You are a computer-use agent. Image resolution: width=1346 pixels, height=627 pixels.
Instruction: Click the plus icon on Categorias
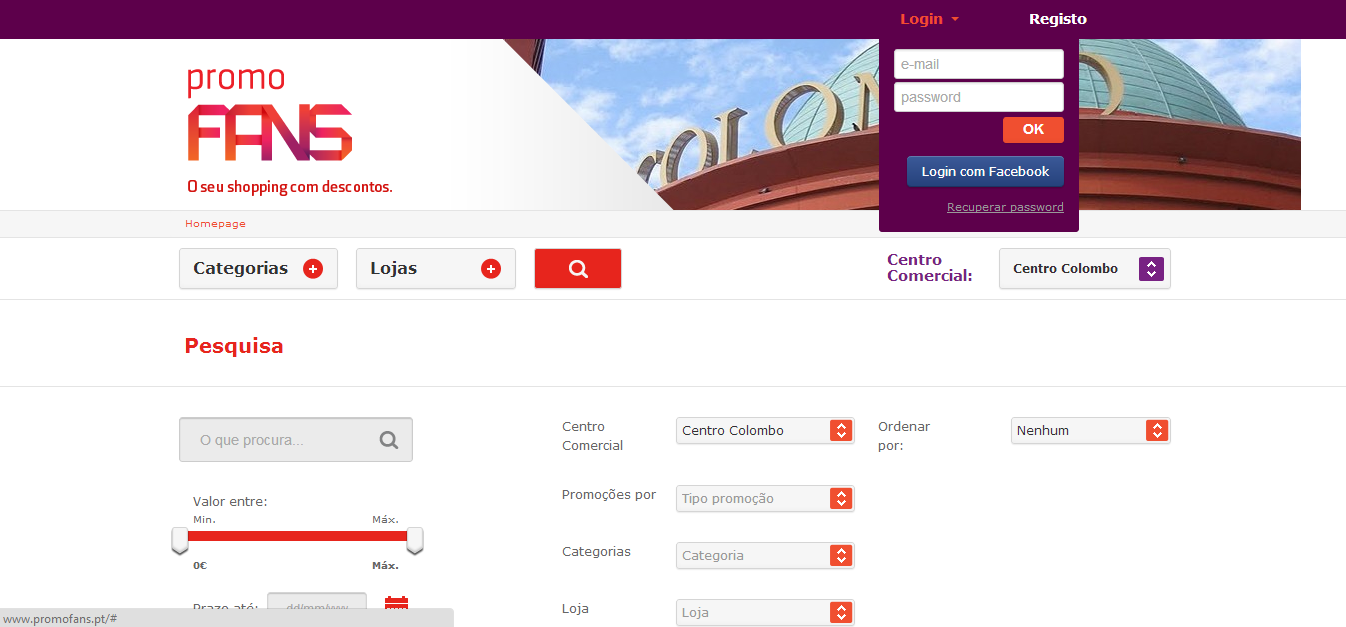(x=313, y=268)
